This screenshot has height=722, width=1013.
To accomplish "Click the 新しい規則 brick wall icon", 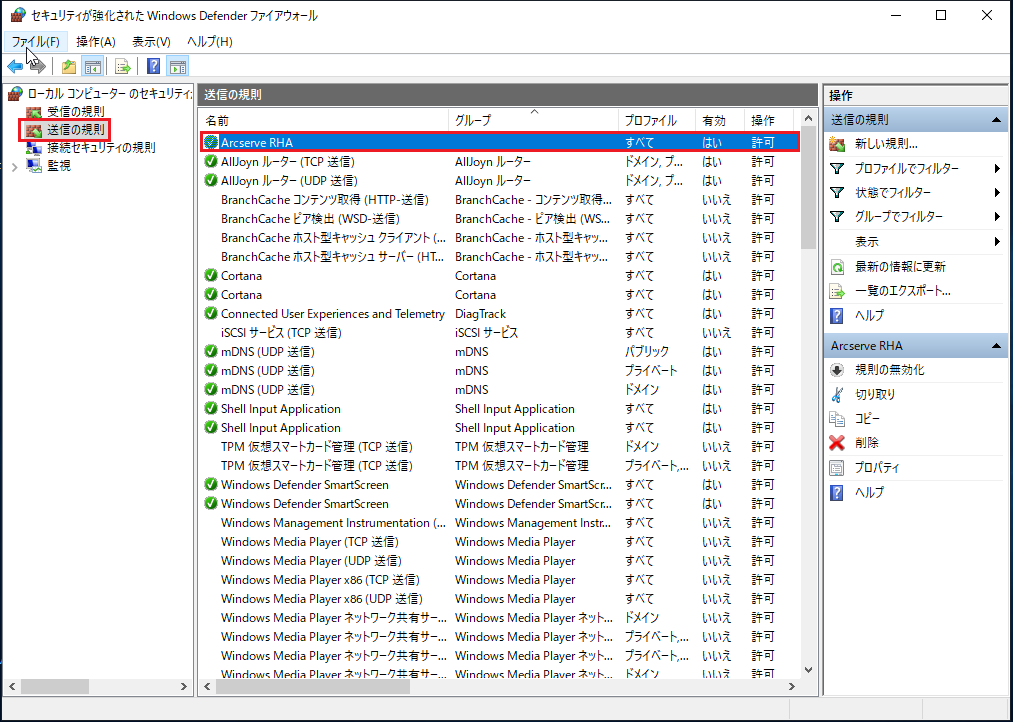I will (x=837, y=144).
